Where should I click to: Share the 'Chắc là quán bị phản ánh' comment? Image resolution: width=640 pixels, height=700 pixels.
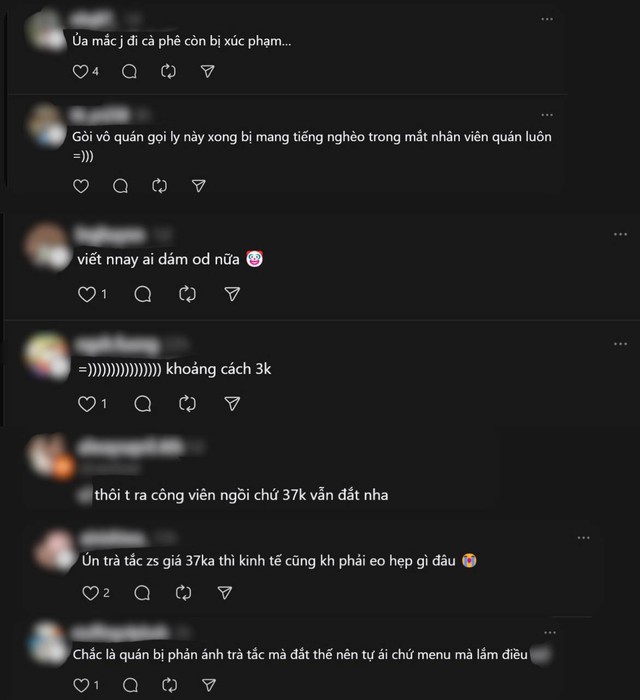point(209,685)
